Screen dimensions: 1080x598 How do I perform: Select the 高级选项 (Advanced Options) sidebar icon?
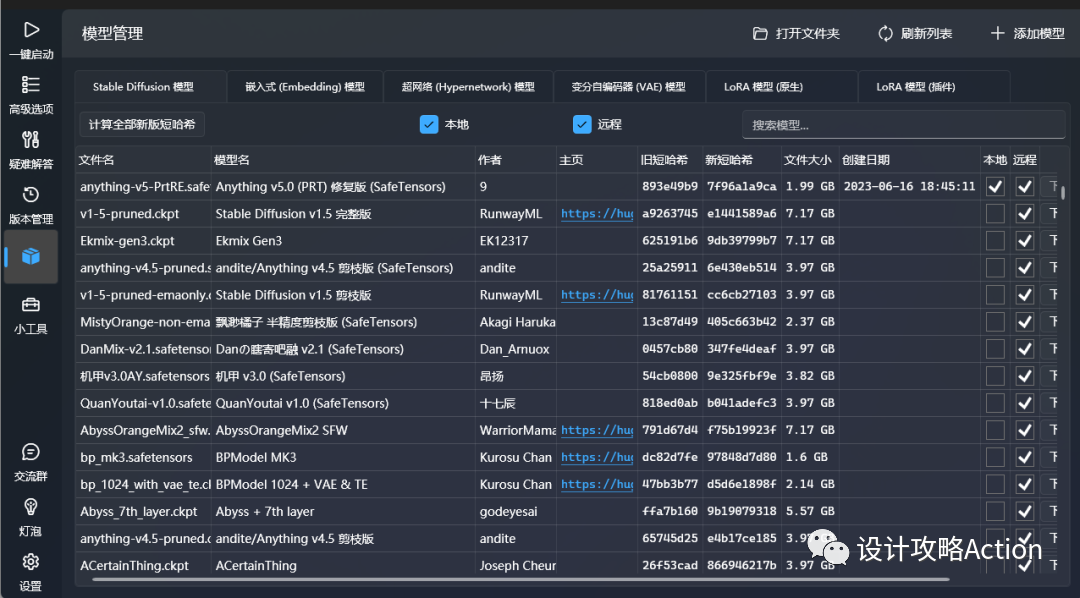[30, 95]
